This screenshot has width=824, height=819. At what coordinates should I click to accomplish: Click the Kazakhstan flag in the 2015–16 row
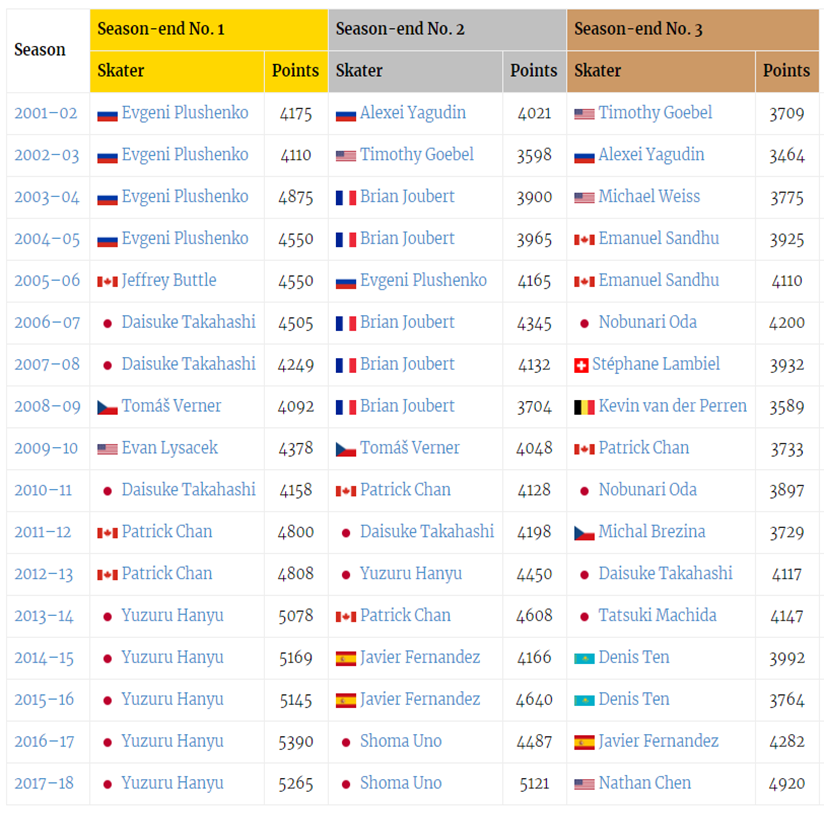coord(584,701)
